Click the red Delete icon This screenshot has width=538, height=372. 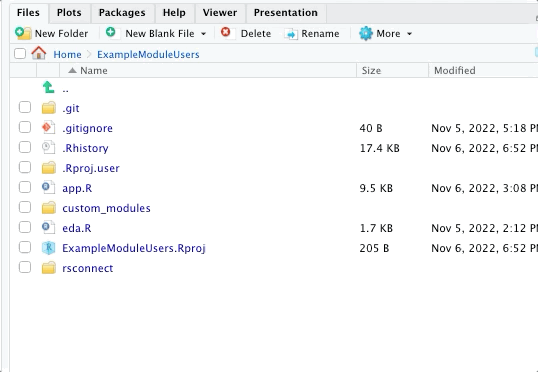pyautogui.click(x=226, y=32)
